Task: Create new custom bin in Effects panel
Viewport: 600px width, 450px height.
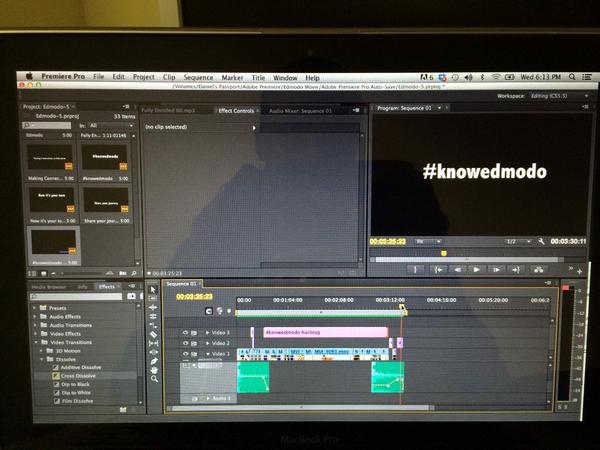Action: click(123, 409)
